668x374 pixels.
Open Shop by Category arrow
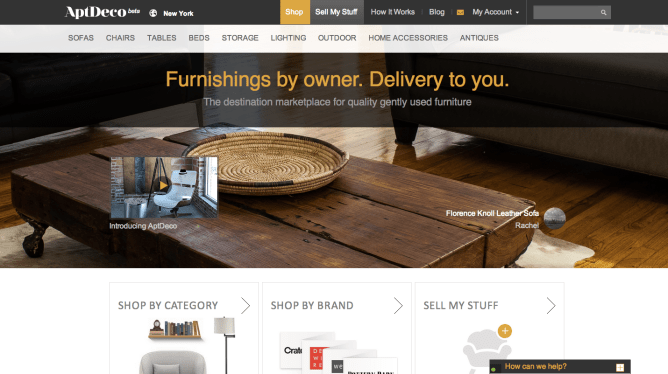245,305
